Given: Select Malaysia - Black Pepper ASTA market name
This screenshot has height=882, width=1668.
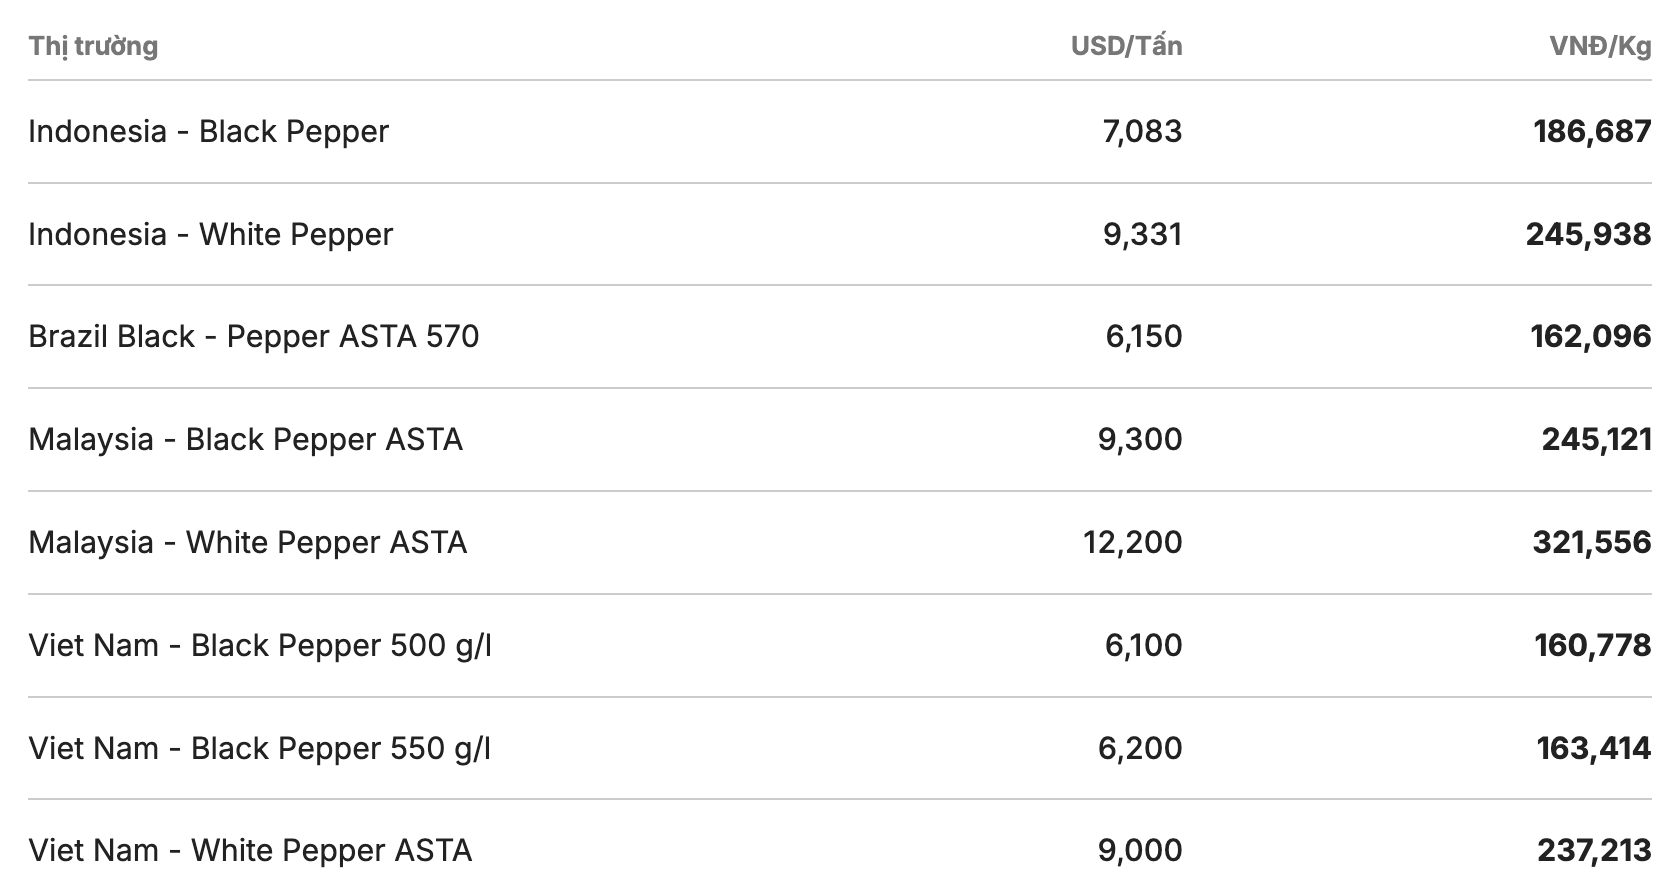Looking at the screenshot, I should (245, 439).
